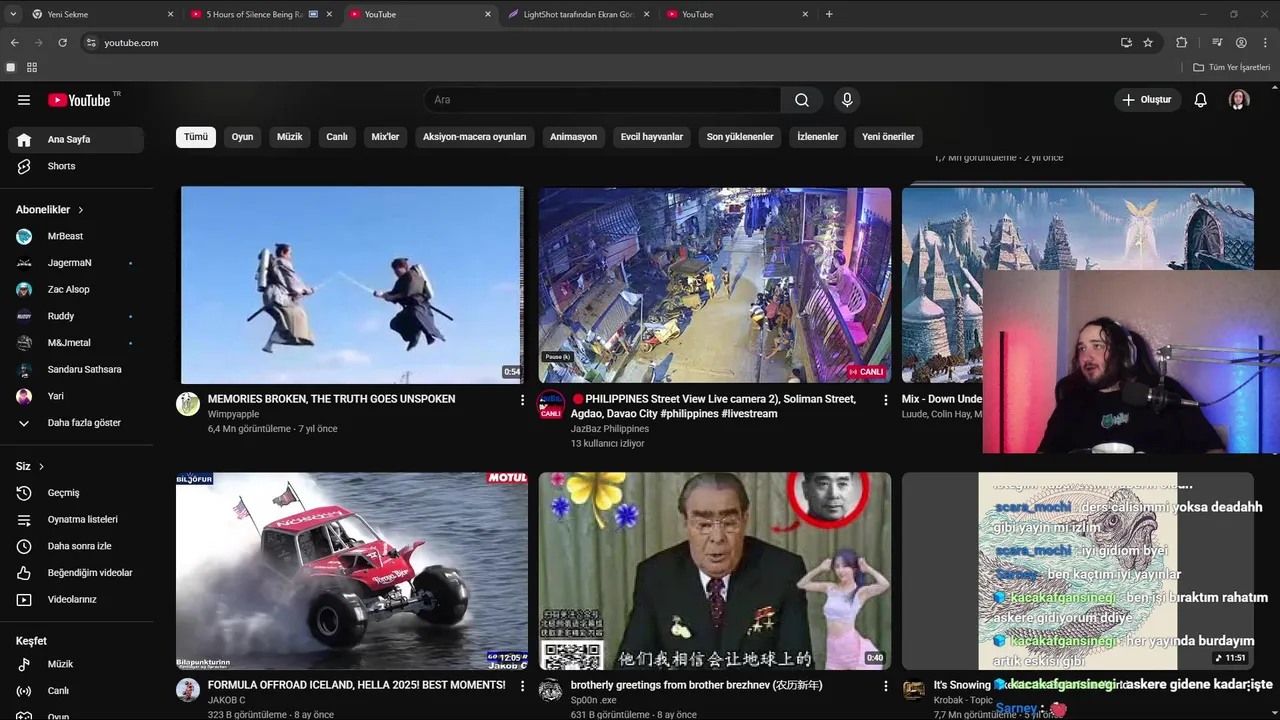Click the YouTube logo
The image size is (1280, 720).
pos(79,100)
